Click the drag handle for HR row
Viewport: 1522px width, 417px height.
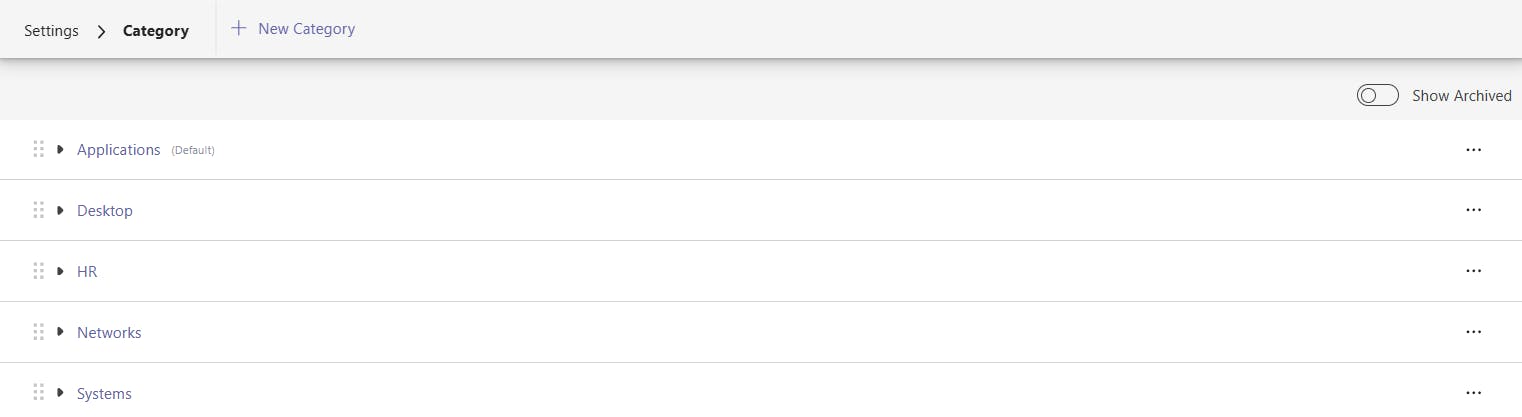[x=39, y=271]
